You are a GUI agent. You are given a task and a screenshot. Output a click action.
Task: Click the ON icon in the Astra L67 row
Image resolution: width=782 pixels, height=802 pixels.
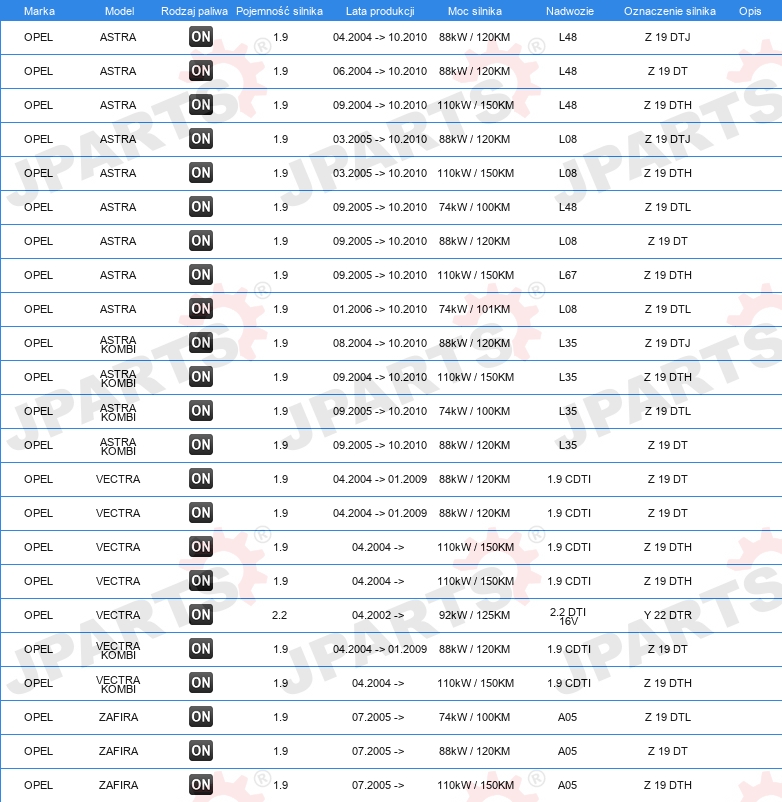200,275
